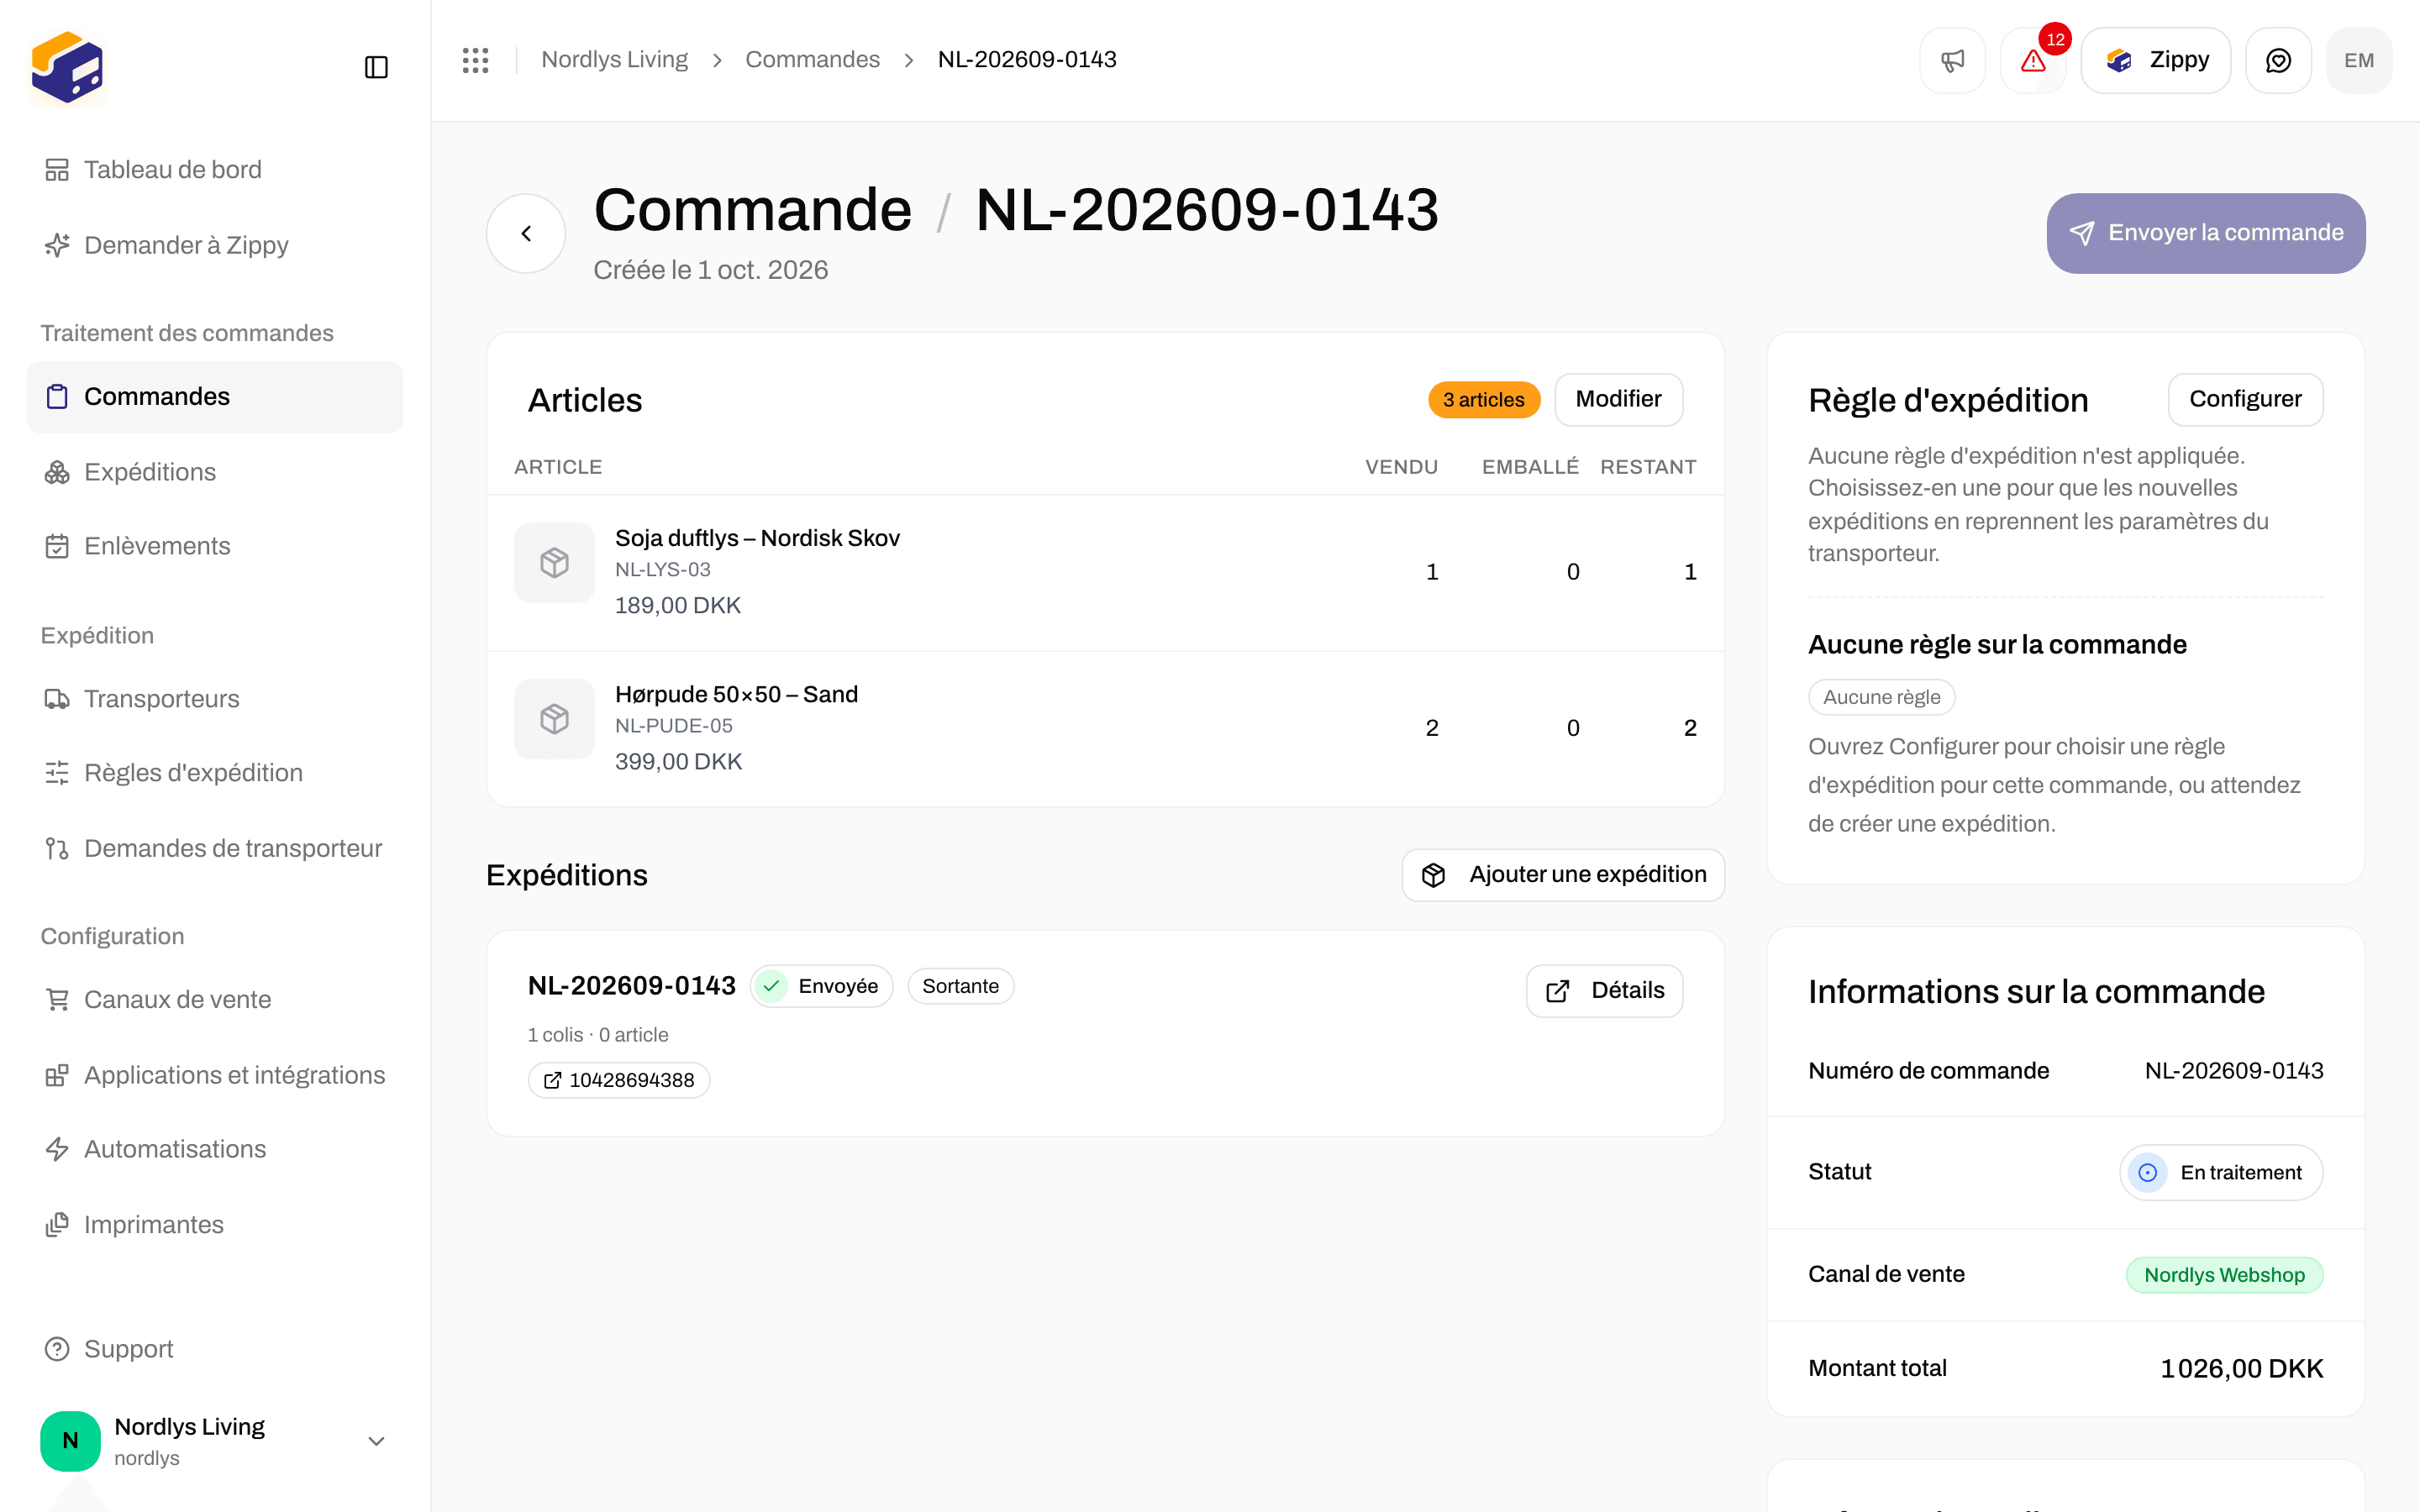
Task: Click the boxes icon by Expéditions
Action: coord(57,472)
